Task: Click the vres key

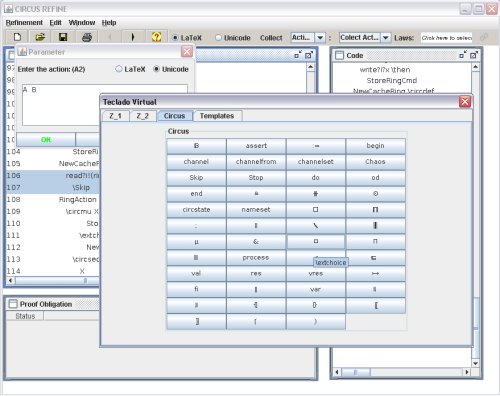Action: tap(316, 274)
